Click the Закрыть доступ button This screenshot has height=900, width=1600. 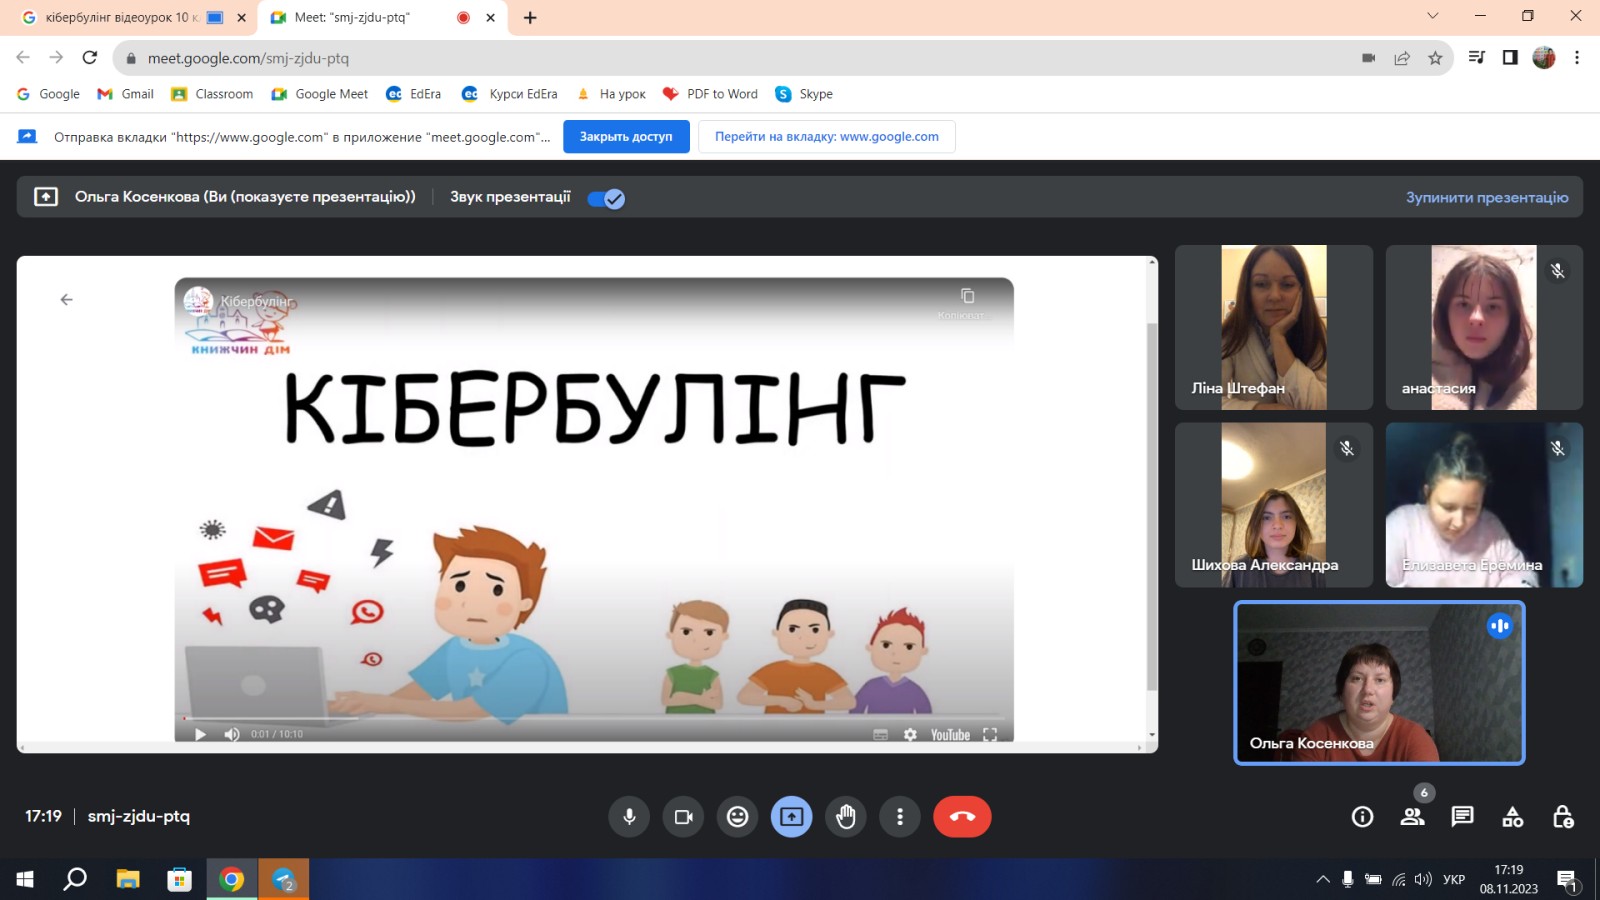click(x=626, y=137)
